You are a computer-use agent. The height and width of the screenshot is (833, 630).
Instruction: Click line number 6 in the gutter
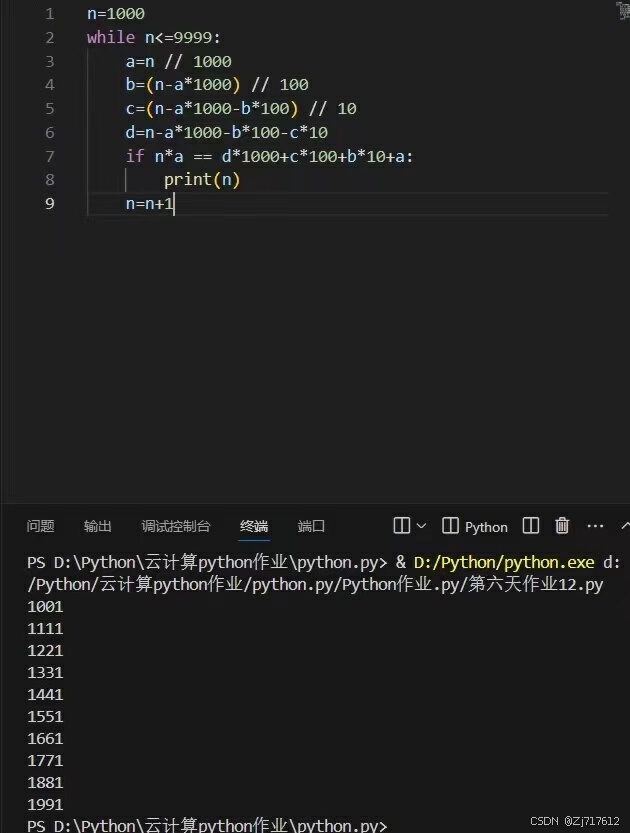[x=50, y=132]
